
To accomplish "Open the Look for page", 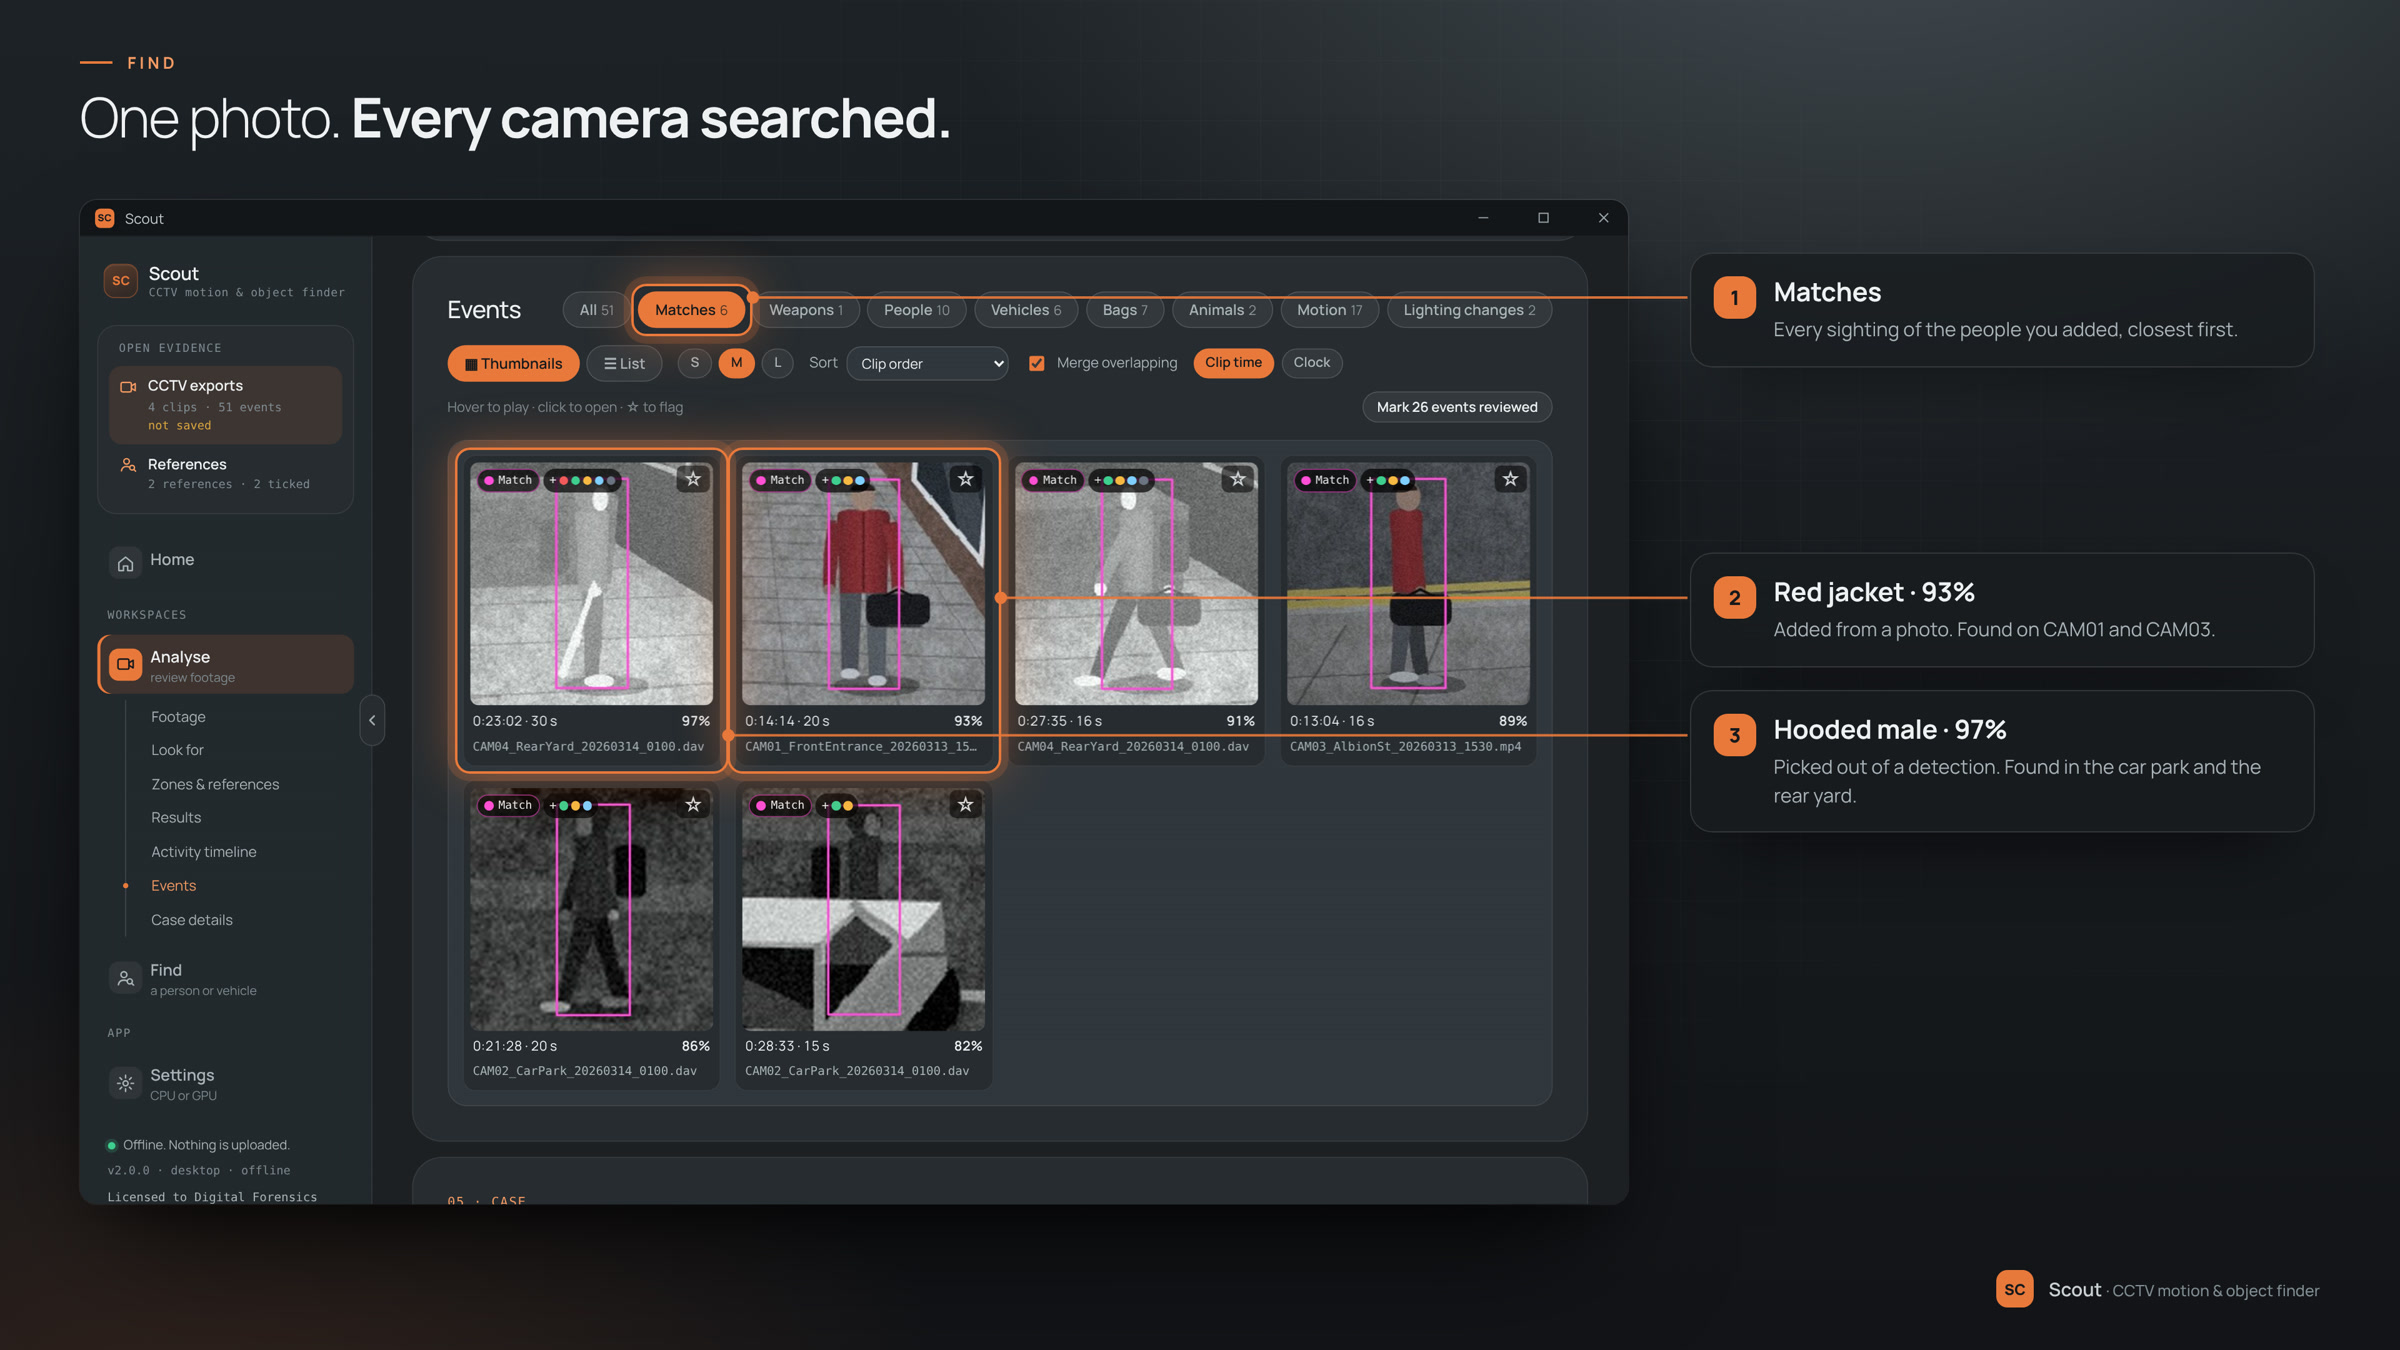I will (x=177, y=750).
